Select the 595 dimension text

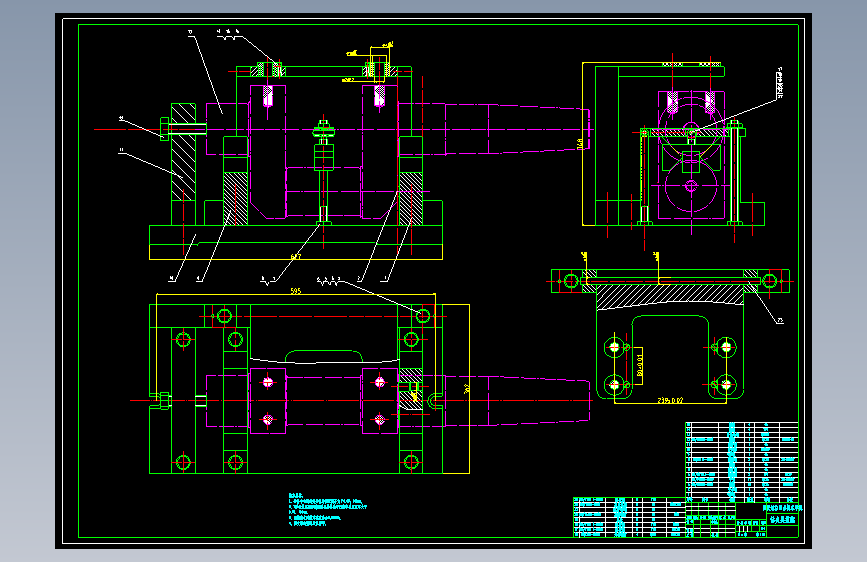coord(296,291)
